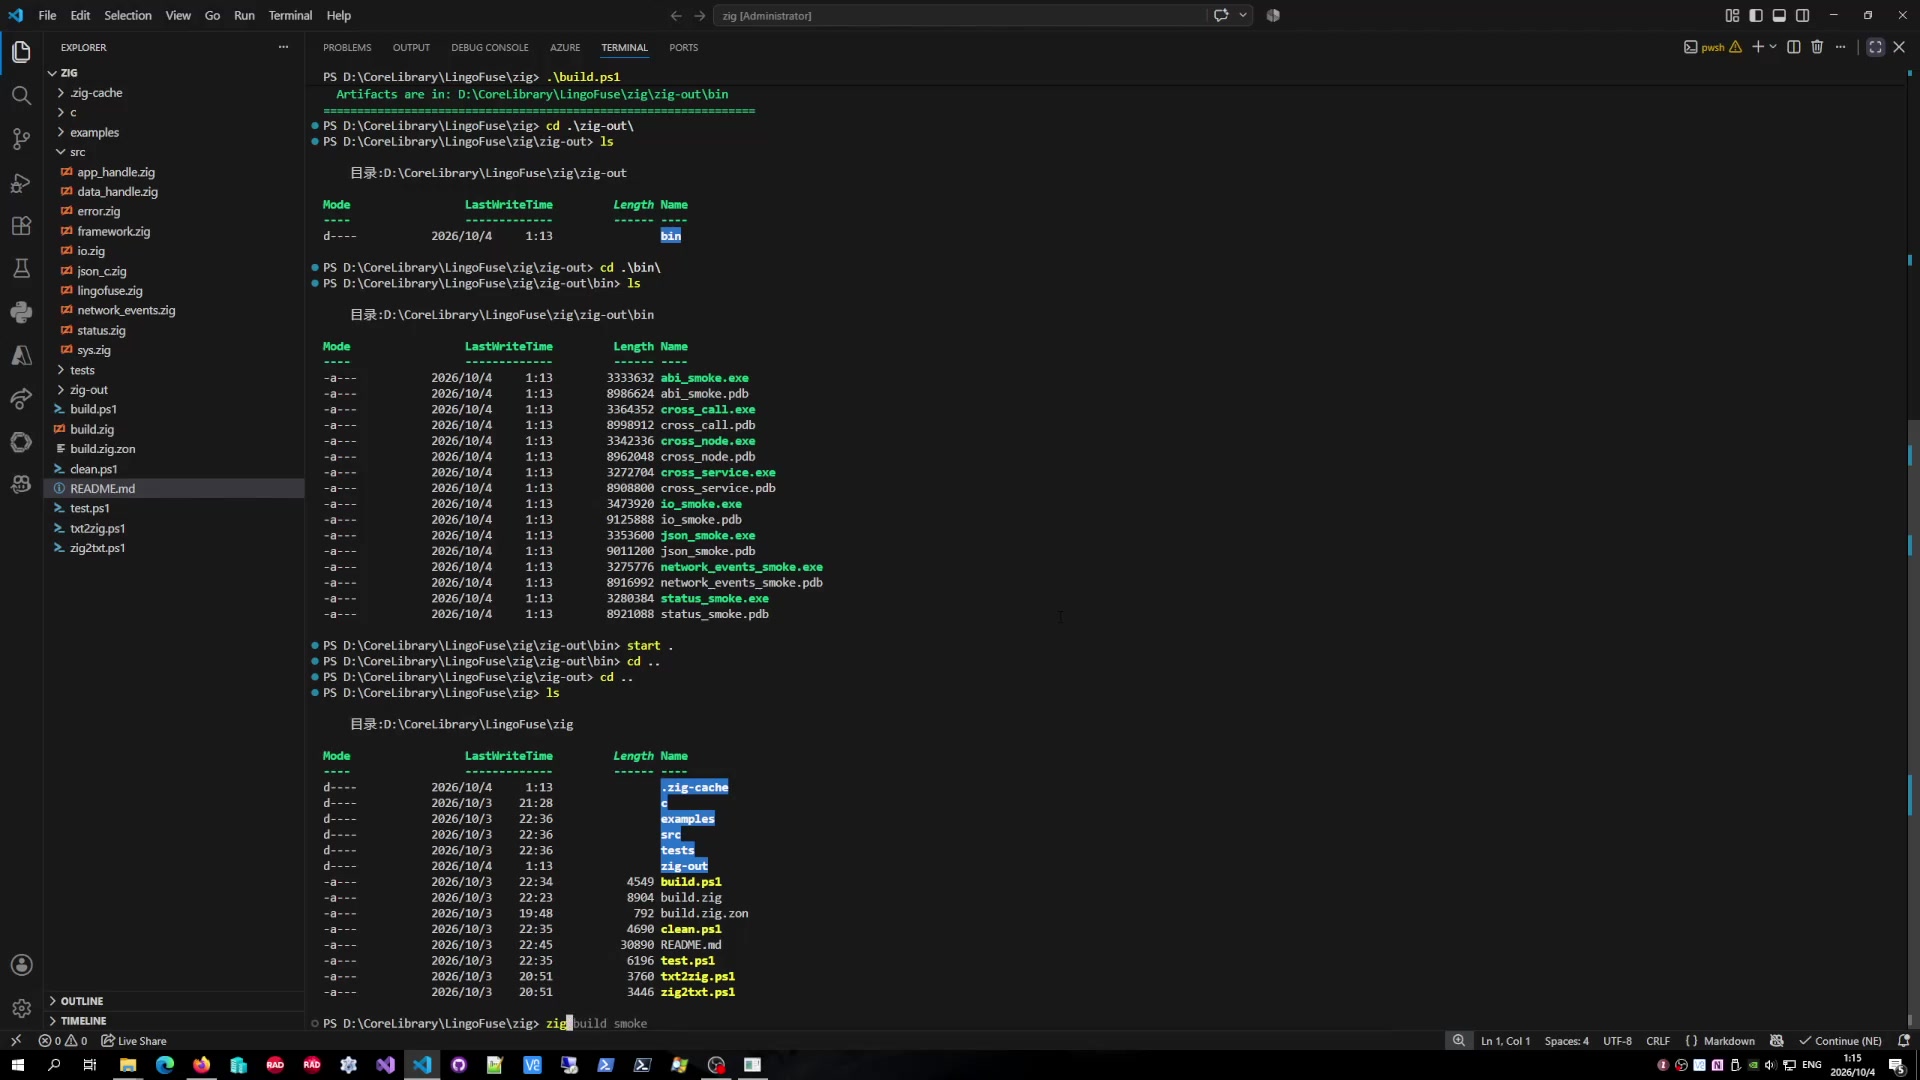
Task: Create a new terminal with plus icon
Action: click(x=1757, y=47)
